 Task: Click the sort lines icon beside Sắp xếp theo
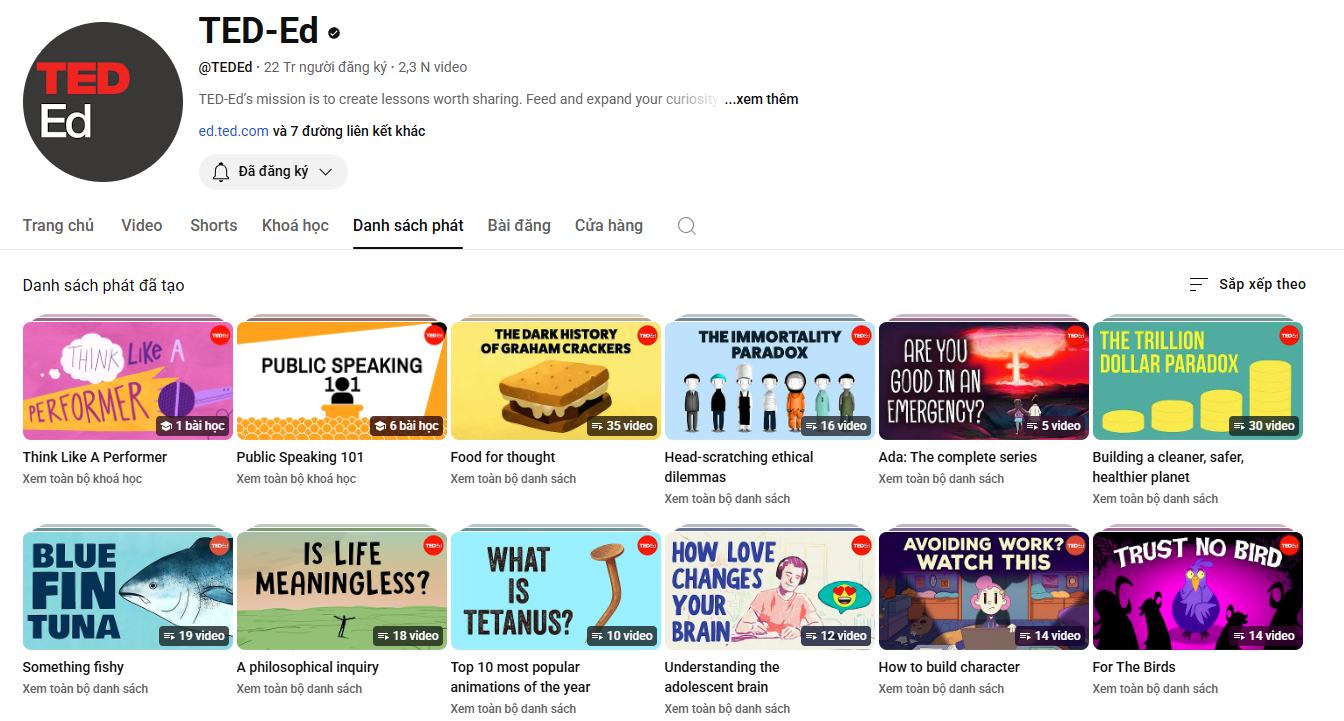(1198, 285)
